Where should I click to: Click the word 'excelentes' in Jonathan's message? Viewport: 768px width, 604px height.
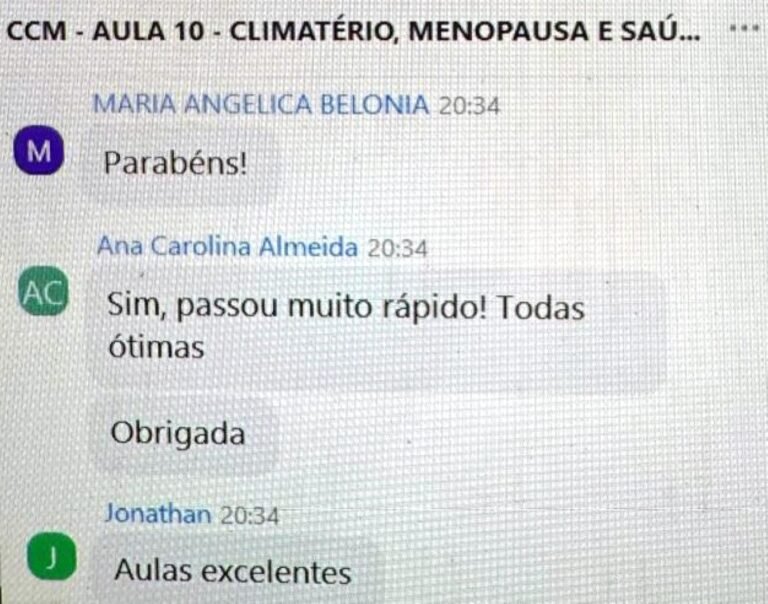[x=276, y=572]
